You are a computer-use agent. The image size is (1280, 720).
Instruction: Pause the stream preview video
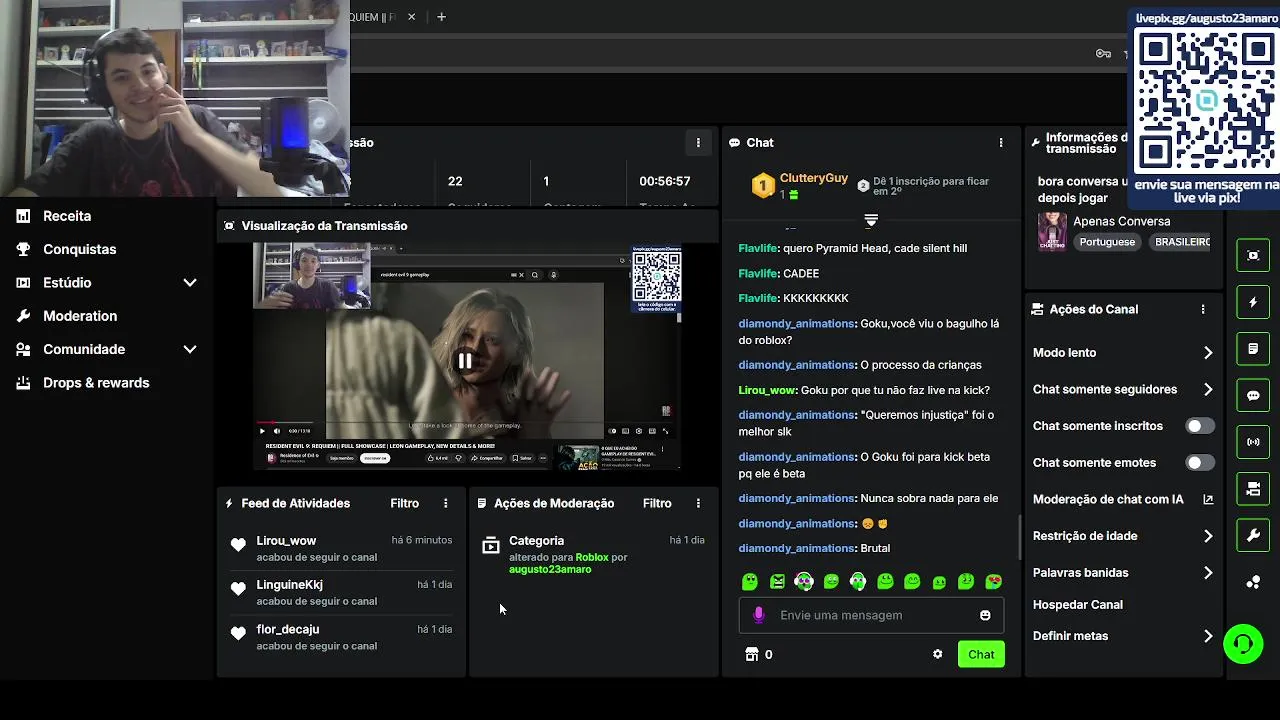coord(465,361)
